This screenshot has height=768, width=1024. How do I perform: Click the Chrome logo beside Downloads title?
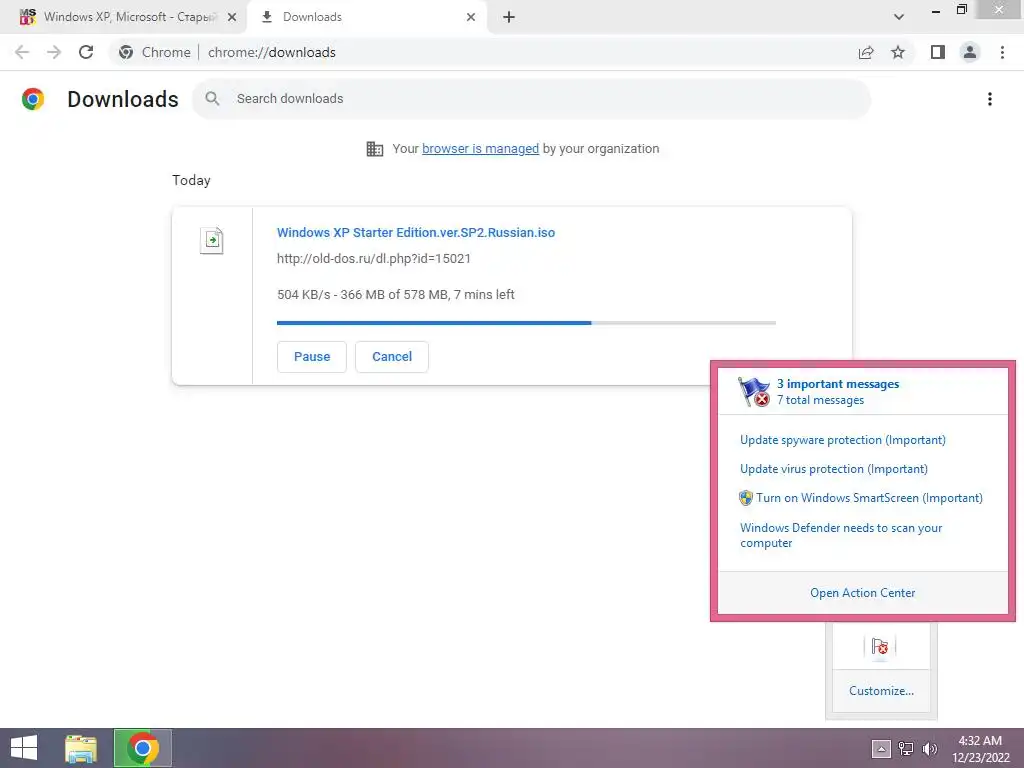point(33,99)
